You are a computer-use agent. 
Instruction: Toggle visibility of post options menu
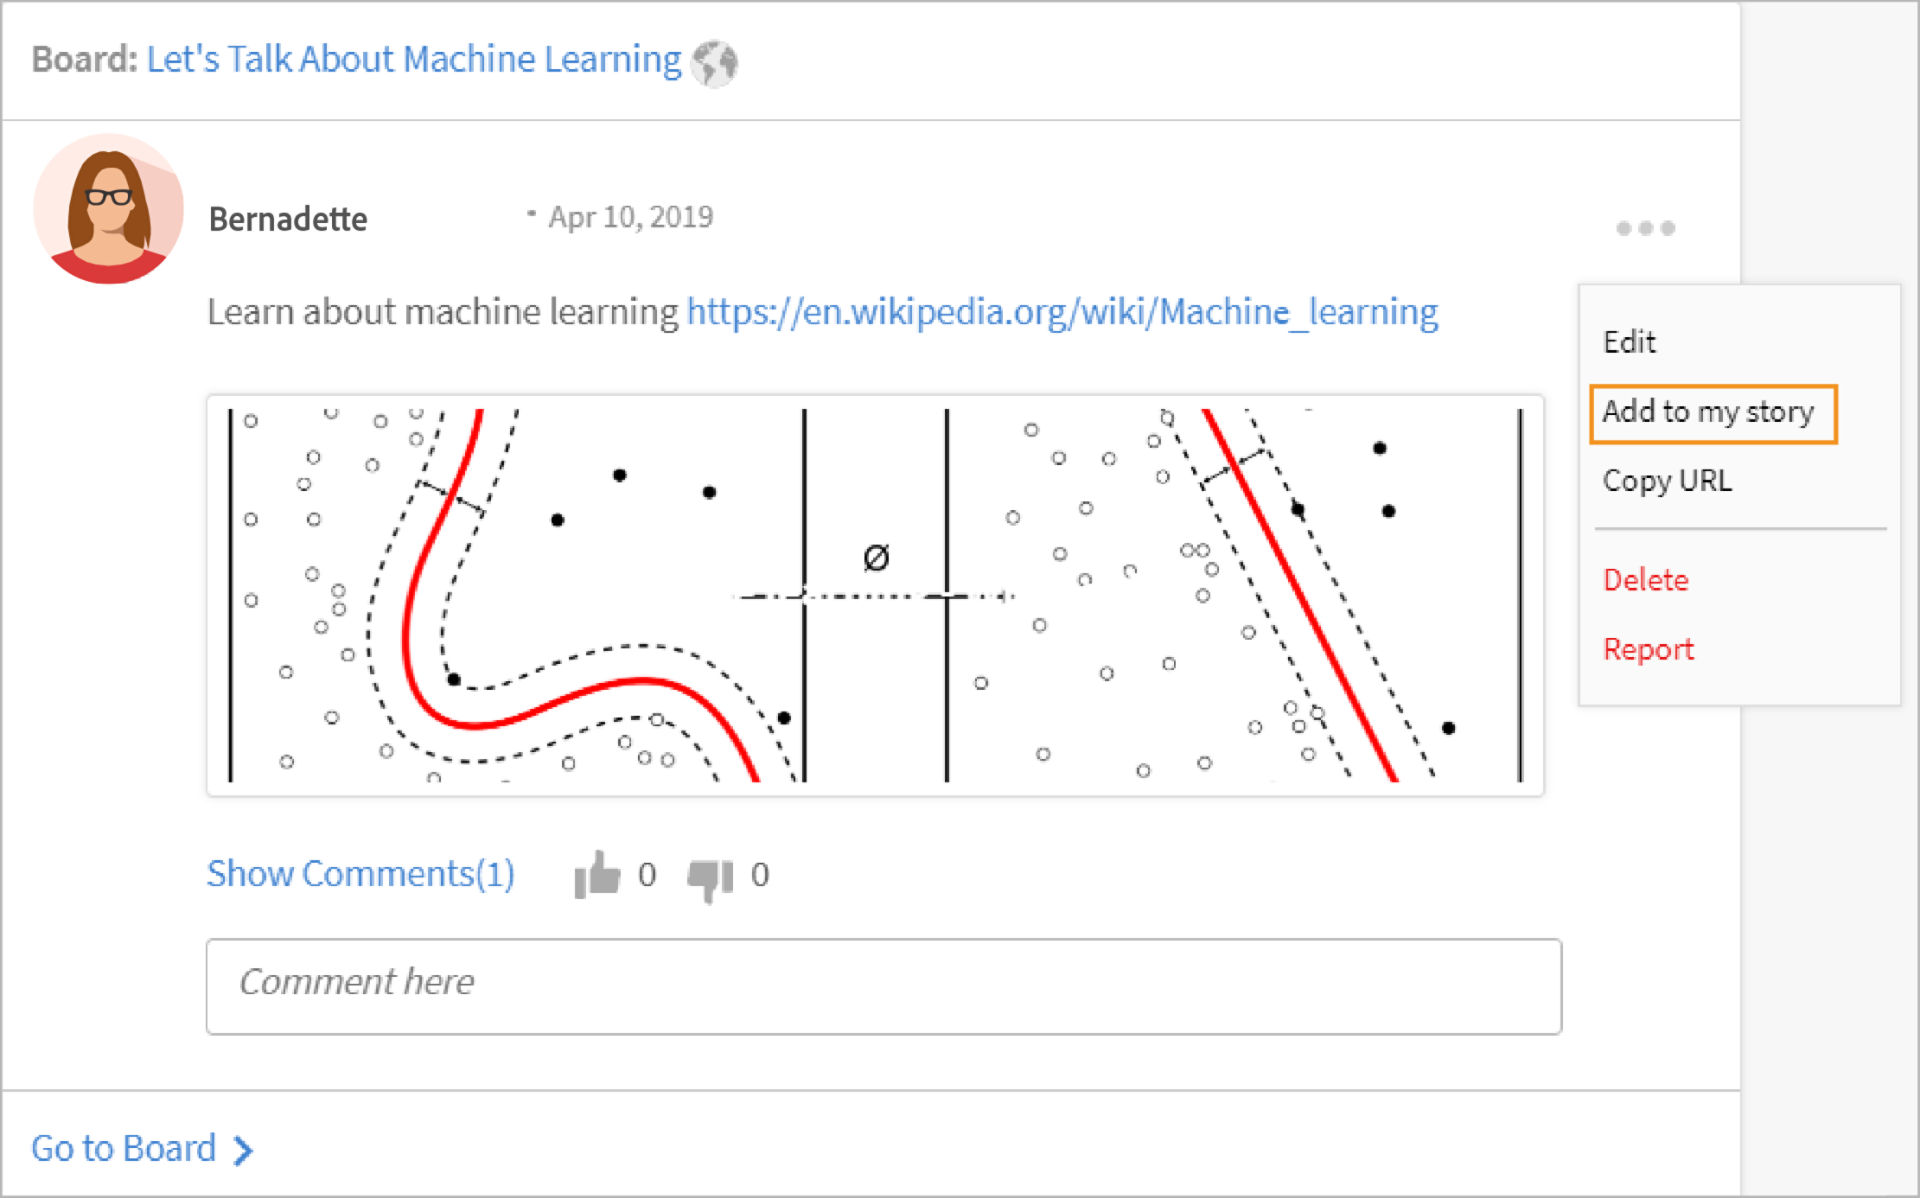point(1645,228)
